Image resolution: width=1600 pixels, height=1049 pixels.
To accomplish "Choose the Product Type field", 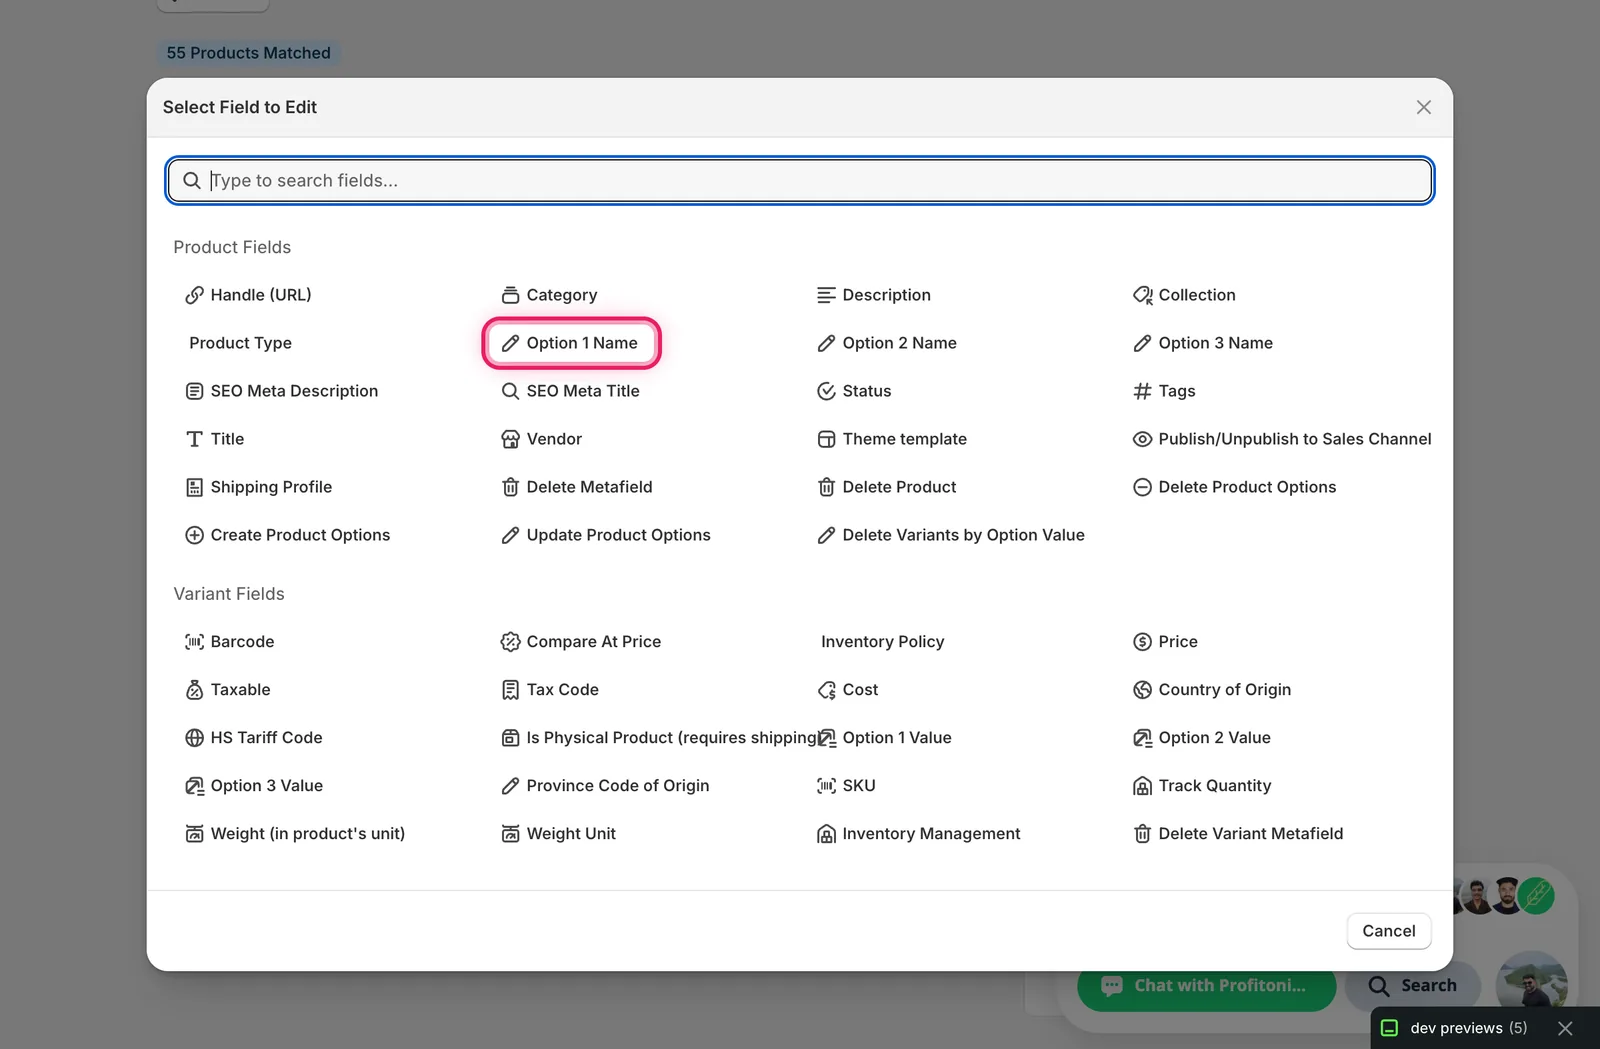I will (x=240, y=343).
